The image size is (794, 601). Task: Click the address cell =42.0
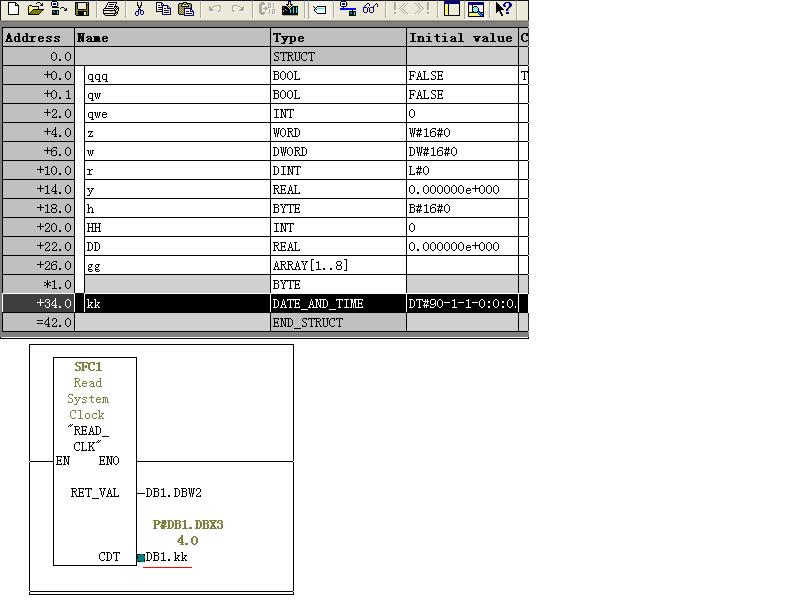pyautogui.click(x=38, y=323)
